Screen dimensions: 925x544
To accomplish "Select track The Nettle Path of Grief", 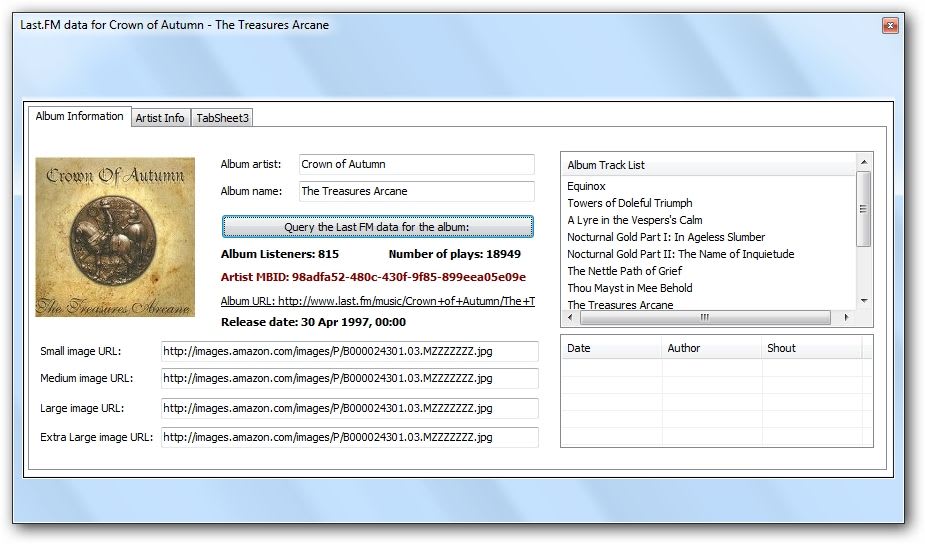I will [624, 271].
